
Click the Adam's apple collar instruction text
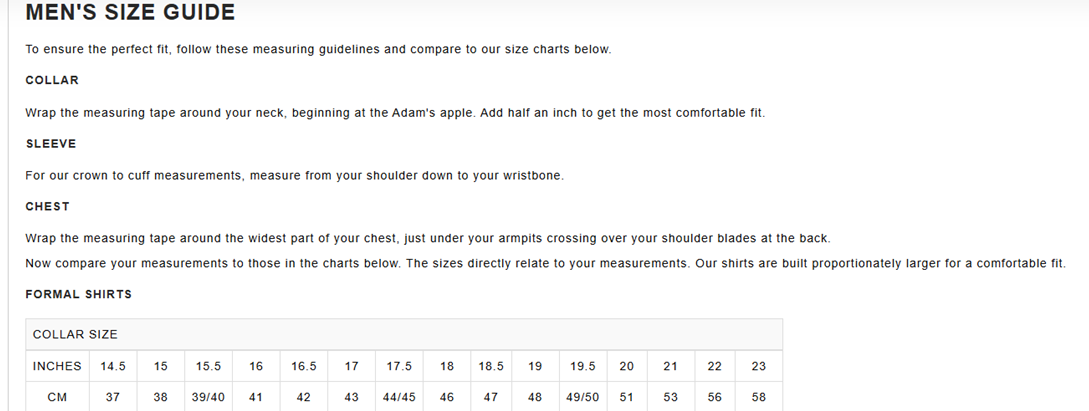[395, 112]
